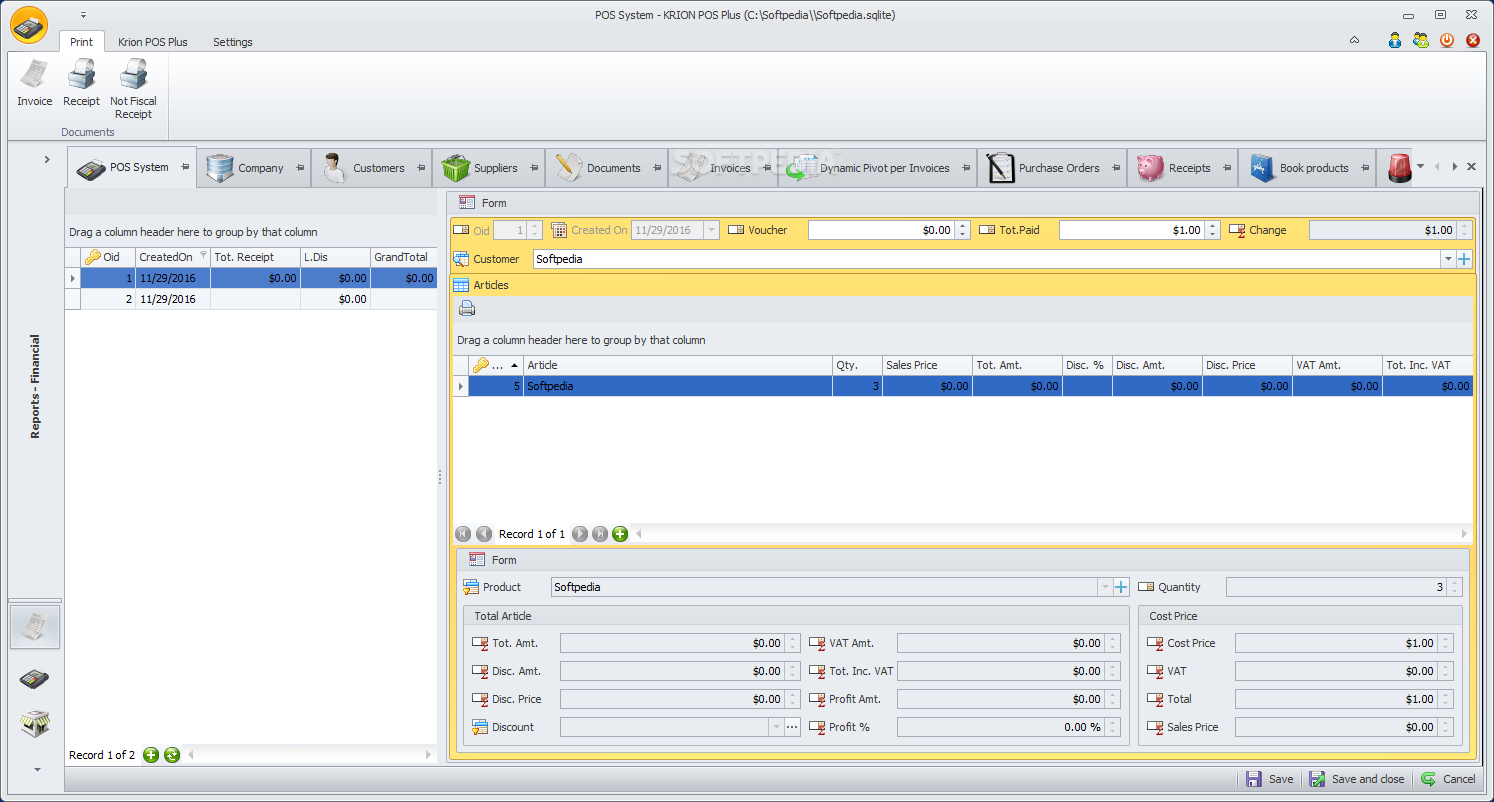This screenshot has width=1494, height=802.
Task: Open the Suppliers tab
Action: click(x=489, y=168)
